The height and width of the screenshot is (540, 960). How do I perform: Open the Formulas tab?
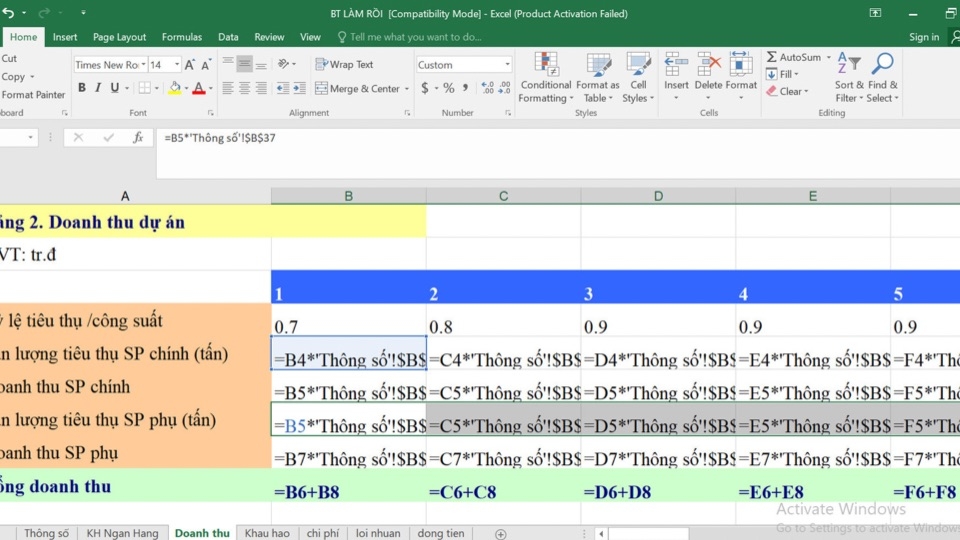click(x=182, y=37)
